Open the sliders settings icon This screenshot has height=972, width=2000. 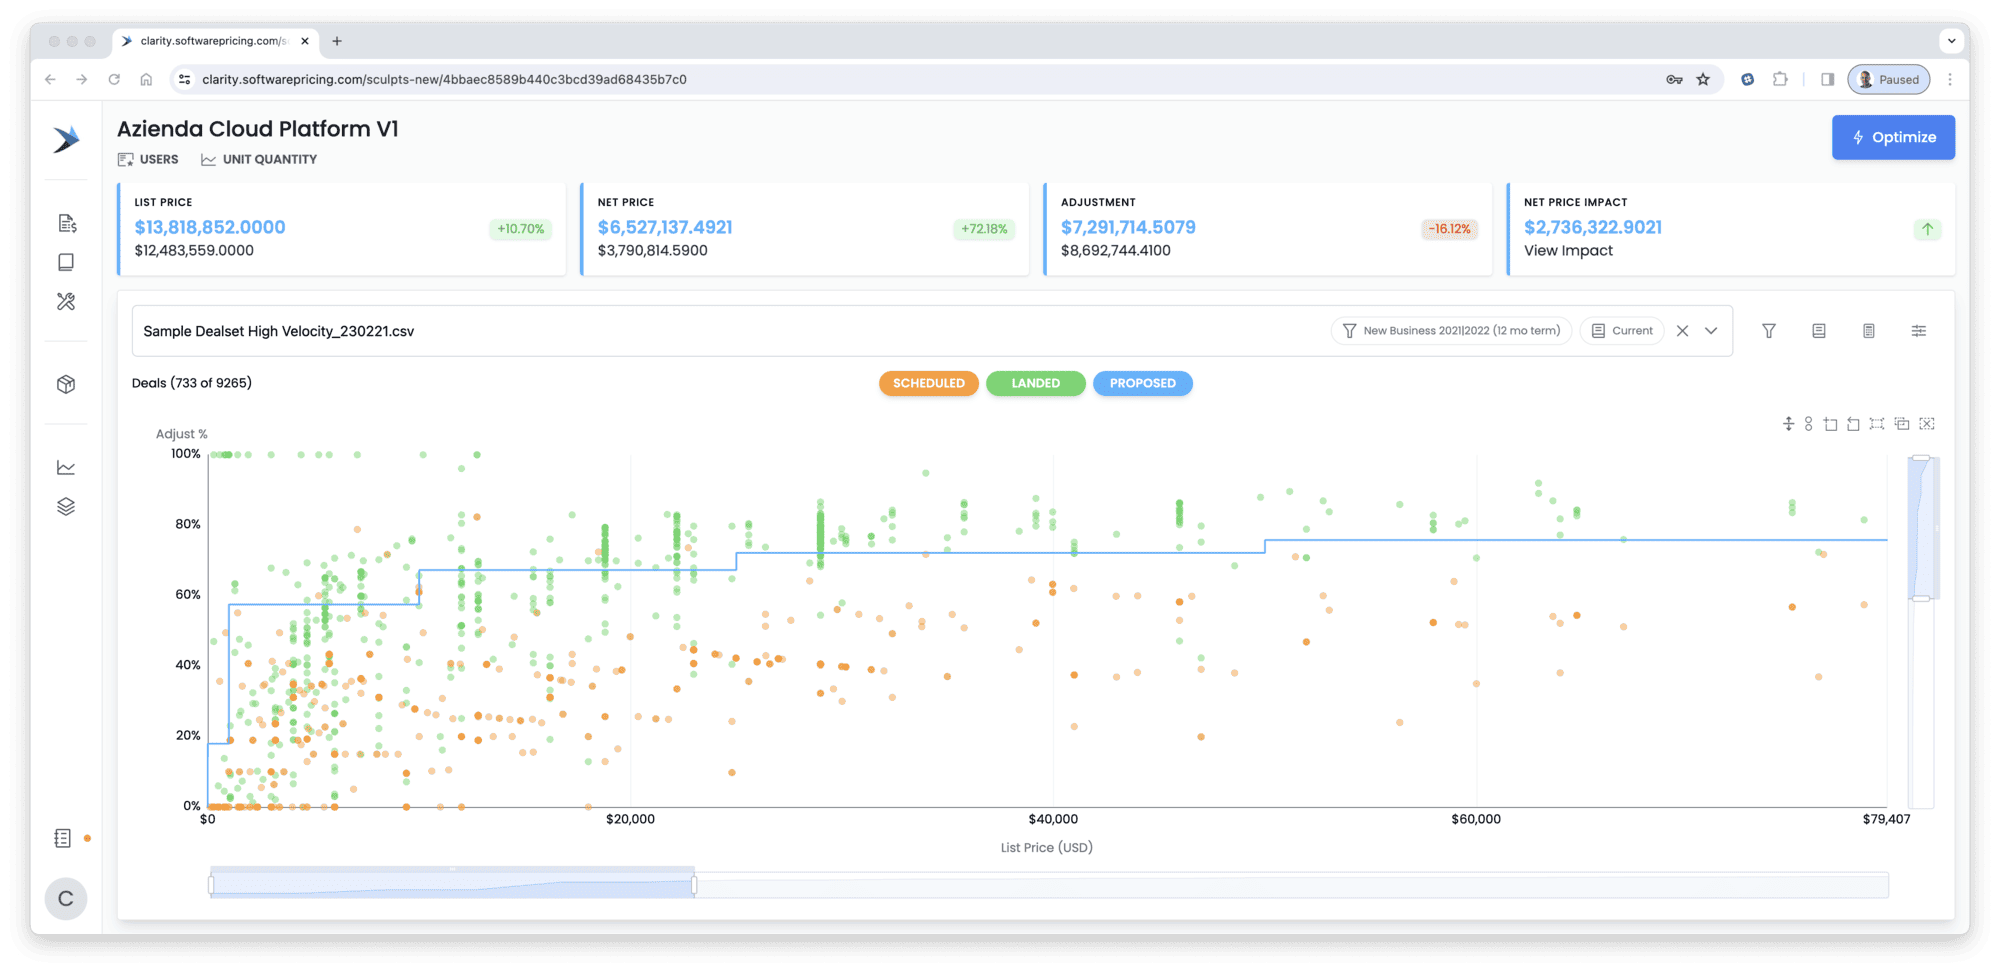1919,331
